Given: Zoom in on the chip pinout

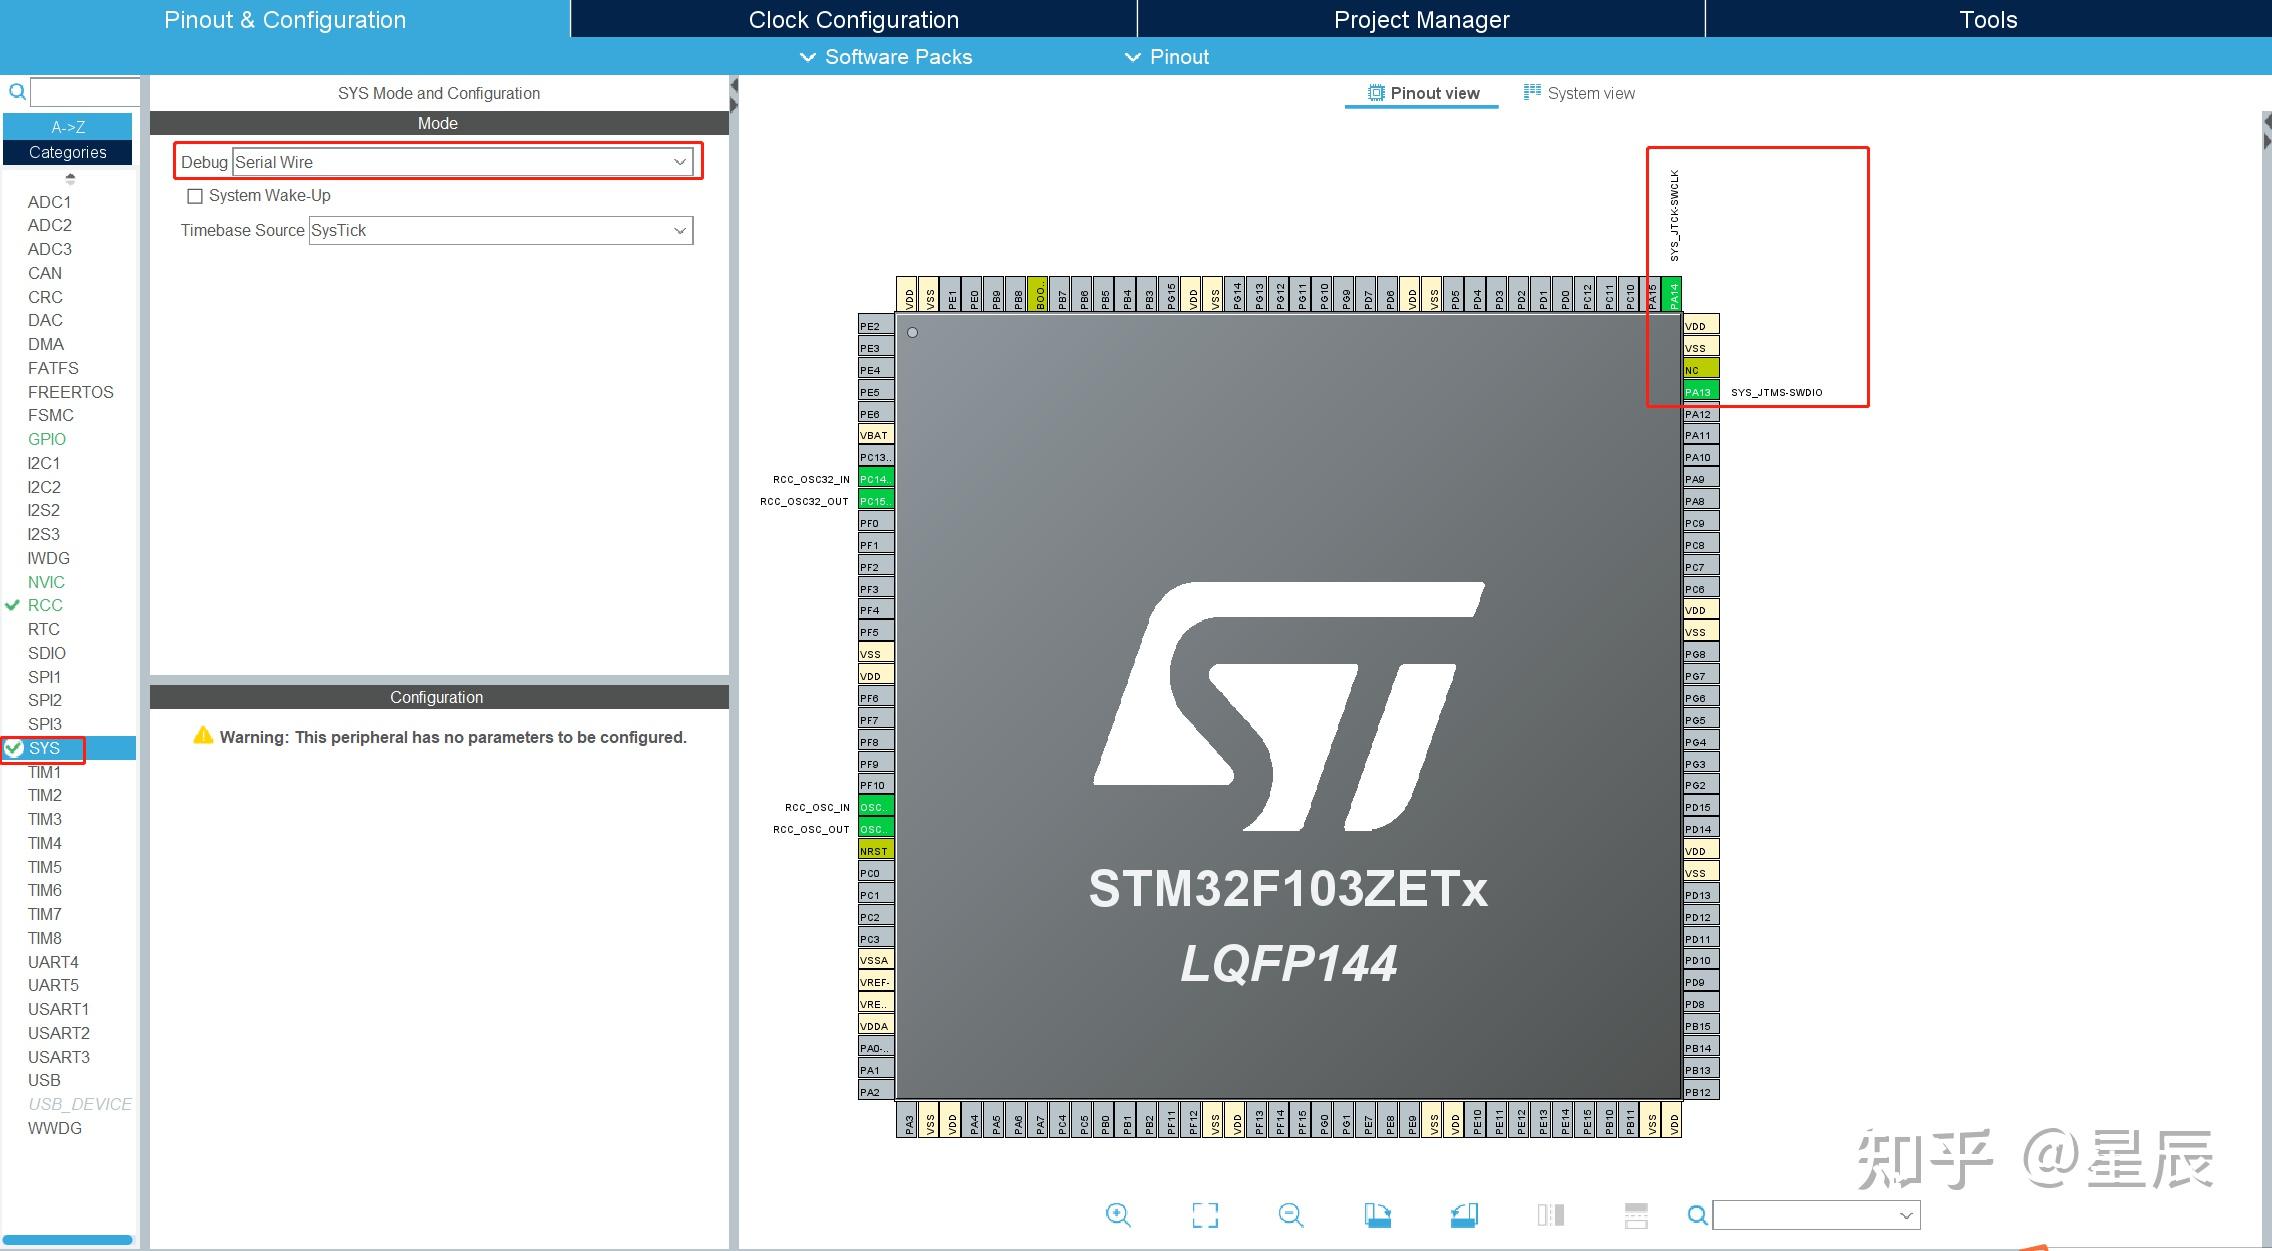Looking at the screenshot, I should pyautogui.click(x=1118, y=1215).
